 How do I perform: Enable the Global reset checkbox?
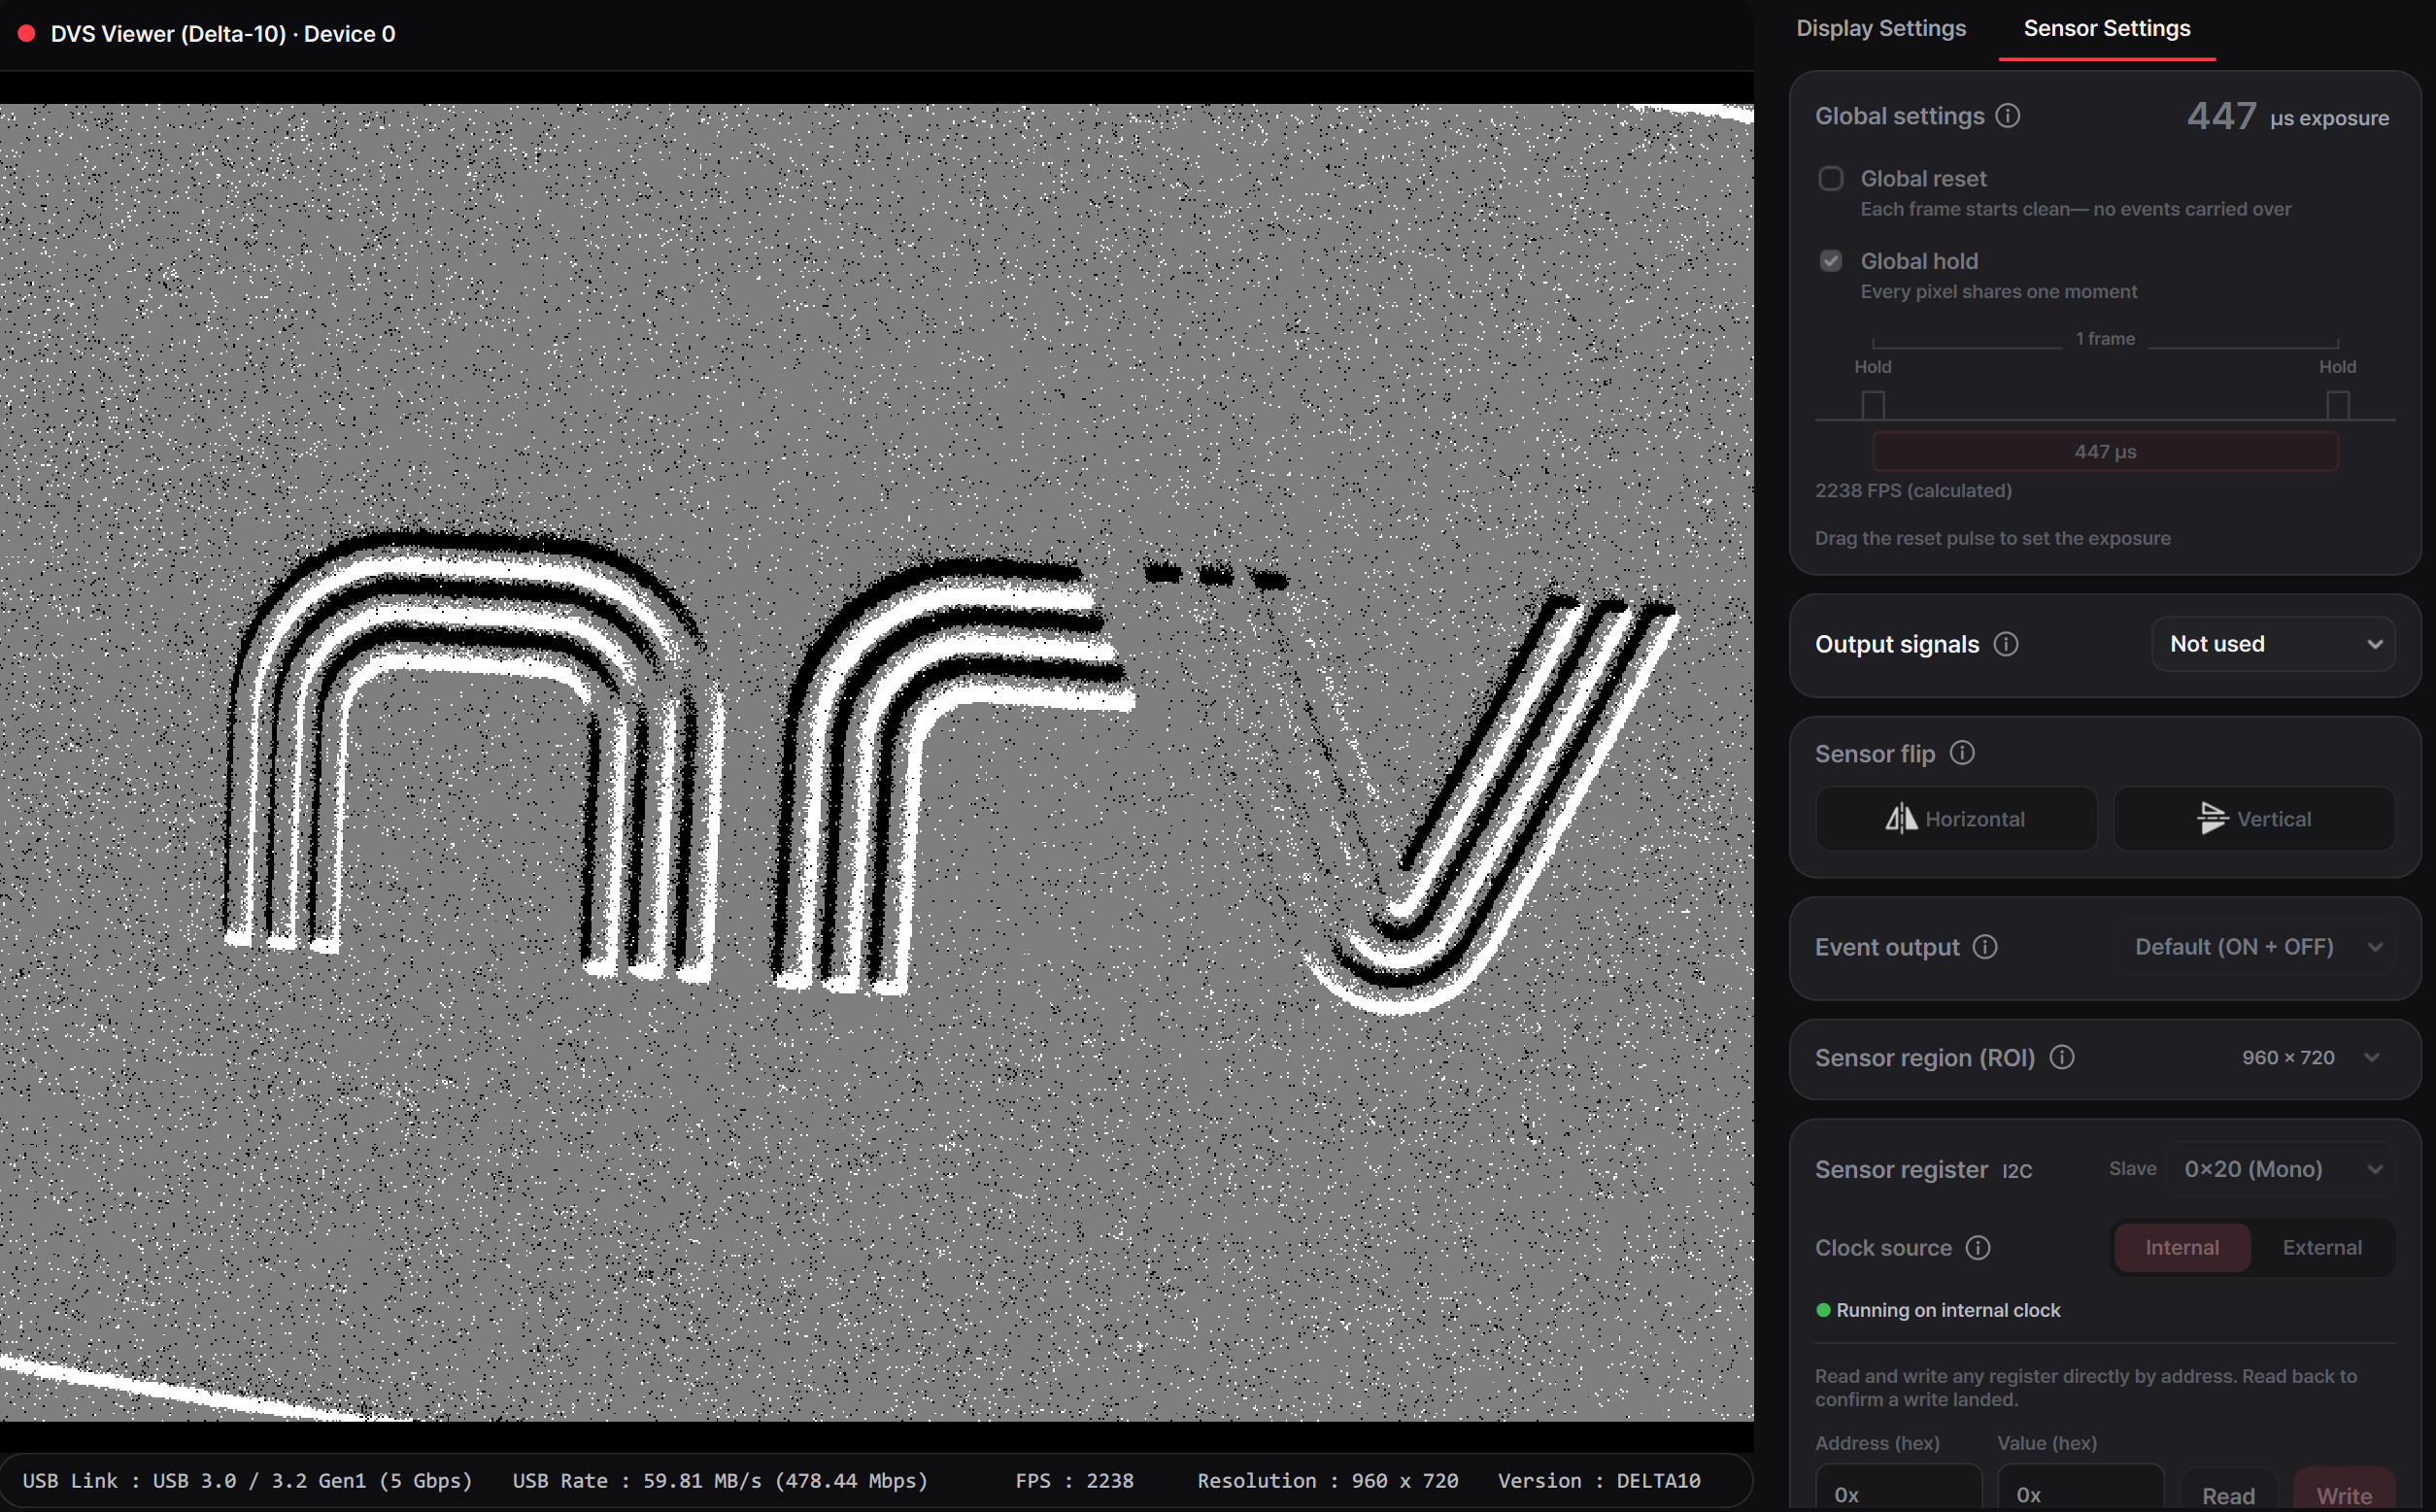click(x=1831, y=179)
